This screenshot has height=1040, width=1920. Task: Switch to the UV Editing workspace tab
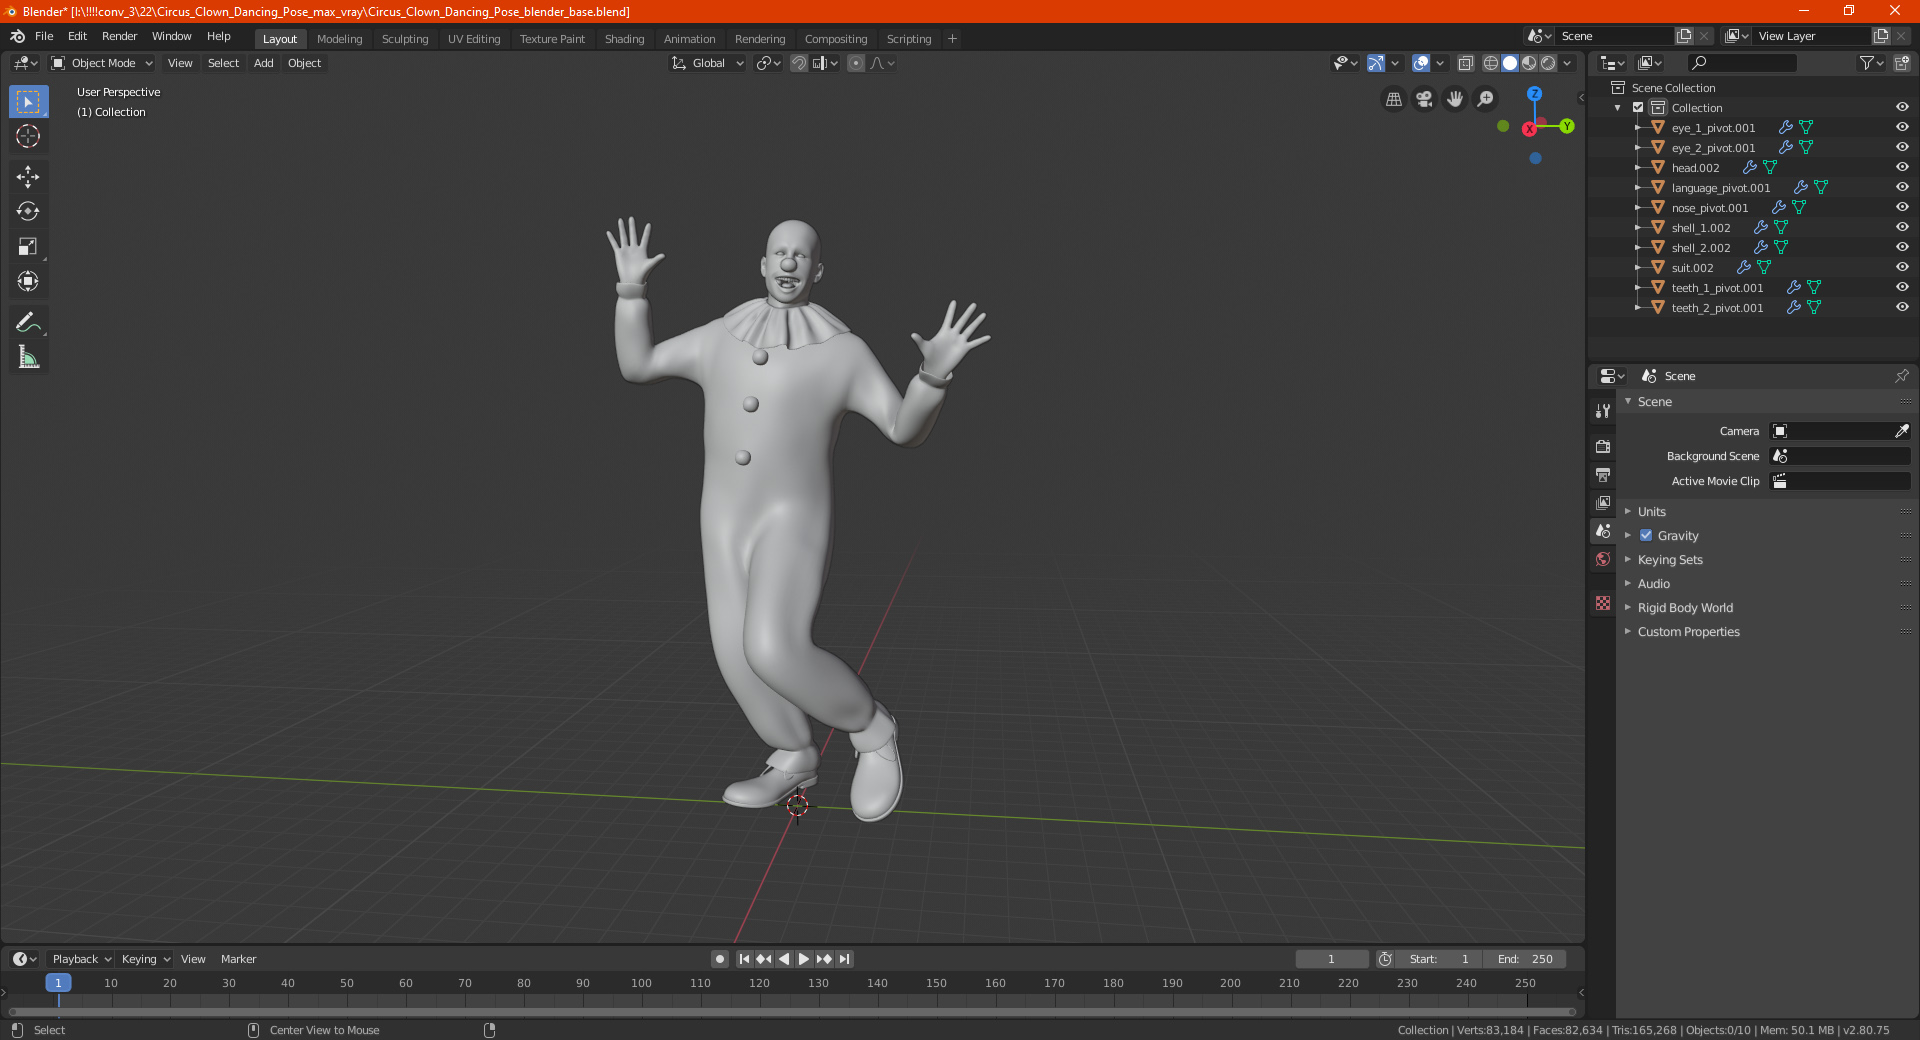(474, 39)
